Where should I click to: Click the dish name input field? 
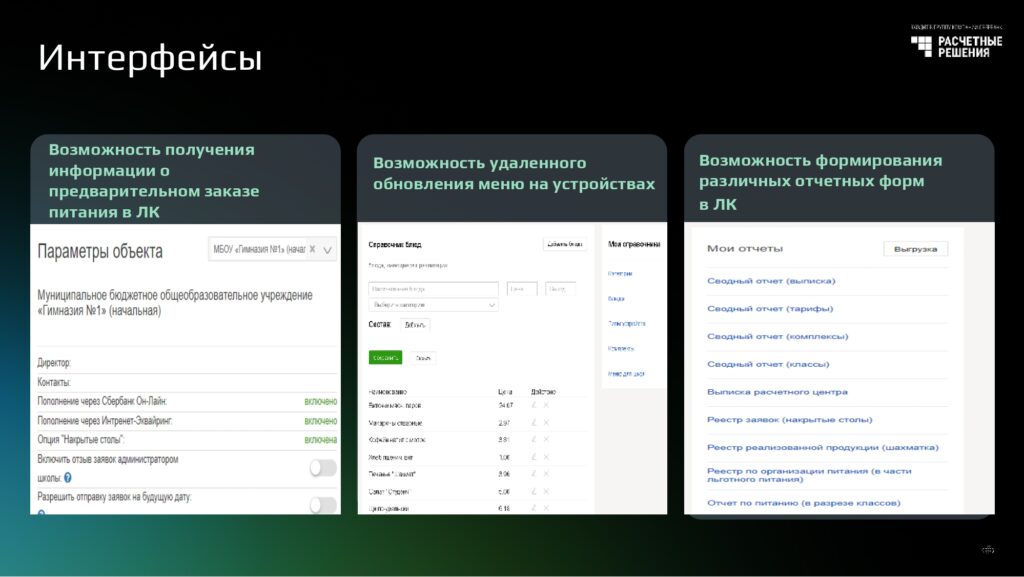(x=433, y=288)
